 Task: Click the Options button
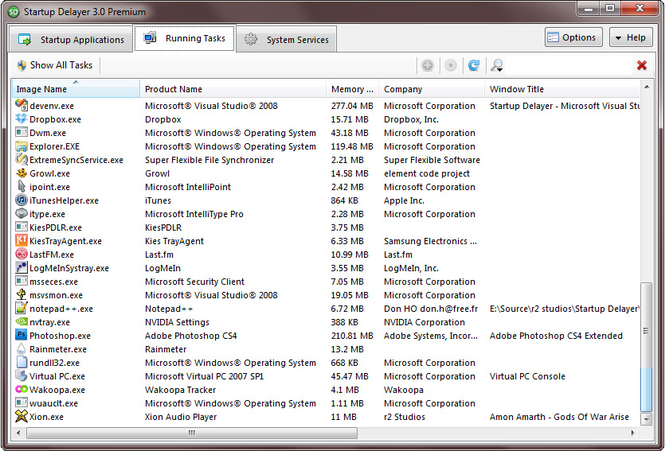tap(573, 37)
